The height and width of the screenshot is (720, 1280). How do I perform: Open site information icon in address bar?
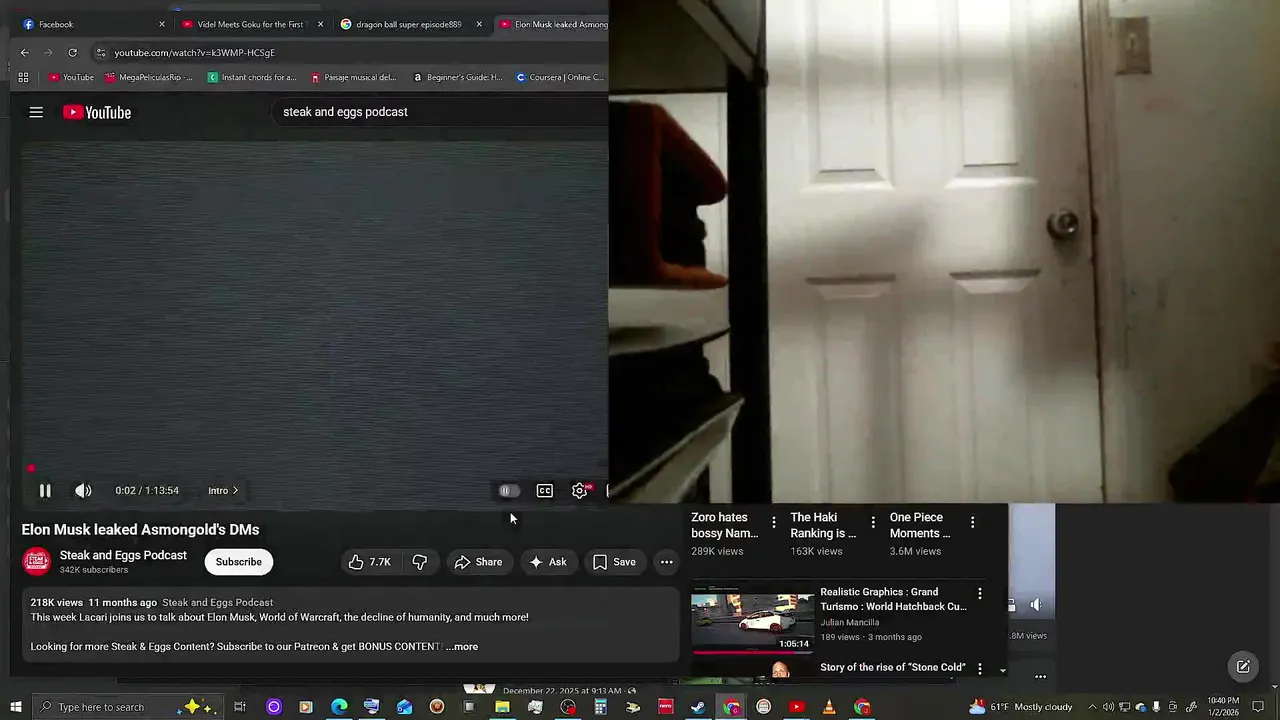(x=101, y=52)
